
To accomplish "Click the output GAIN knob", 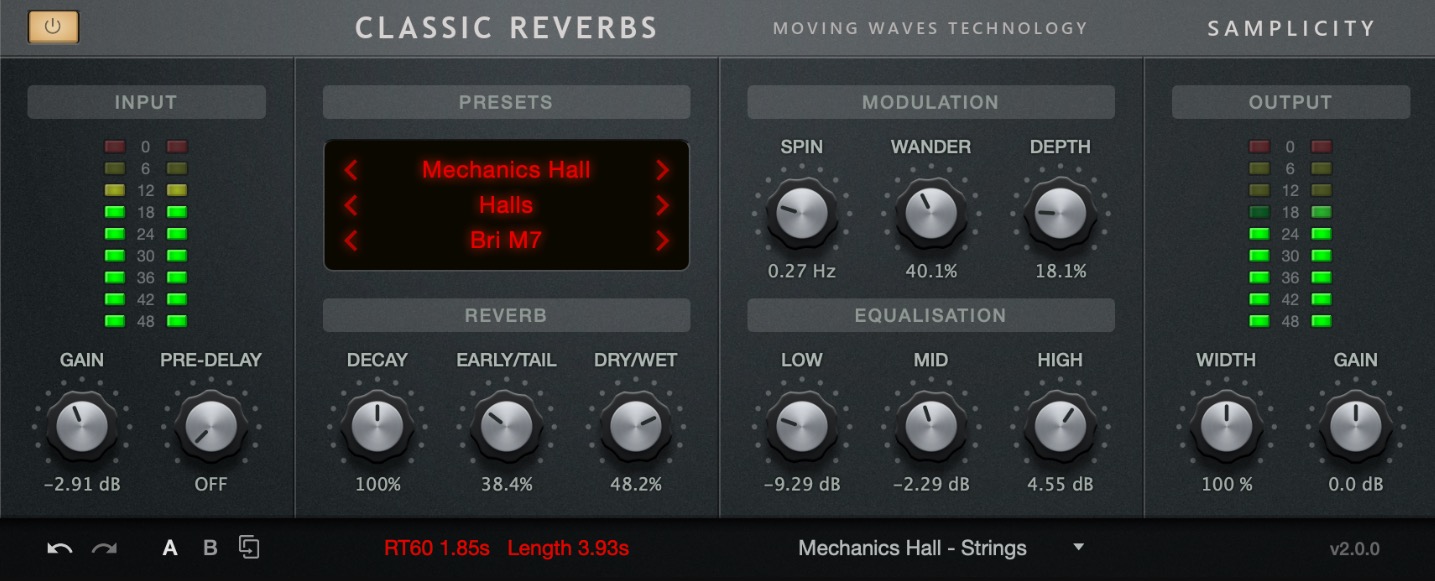I will click(x=1355, y=427).
